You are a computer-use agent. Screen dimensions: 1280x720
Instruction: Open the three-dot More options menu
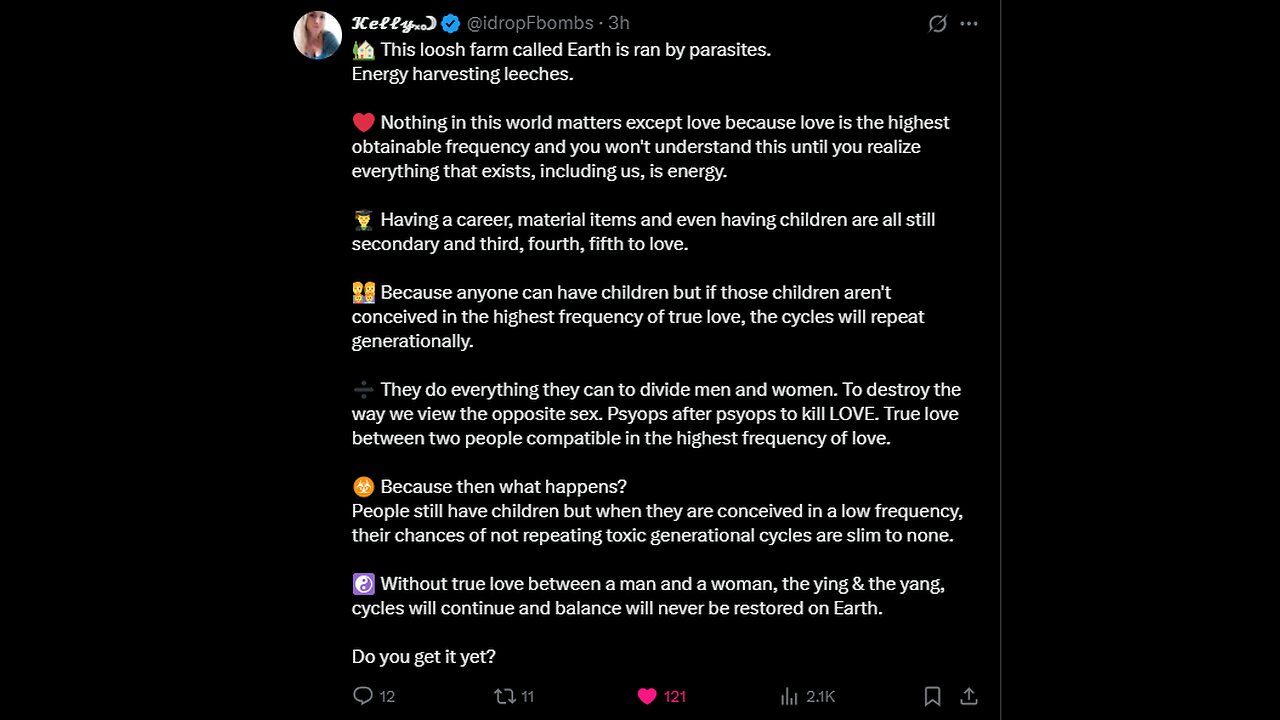[969, 23]
